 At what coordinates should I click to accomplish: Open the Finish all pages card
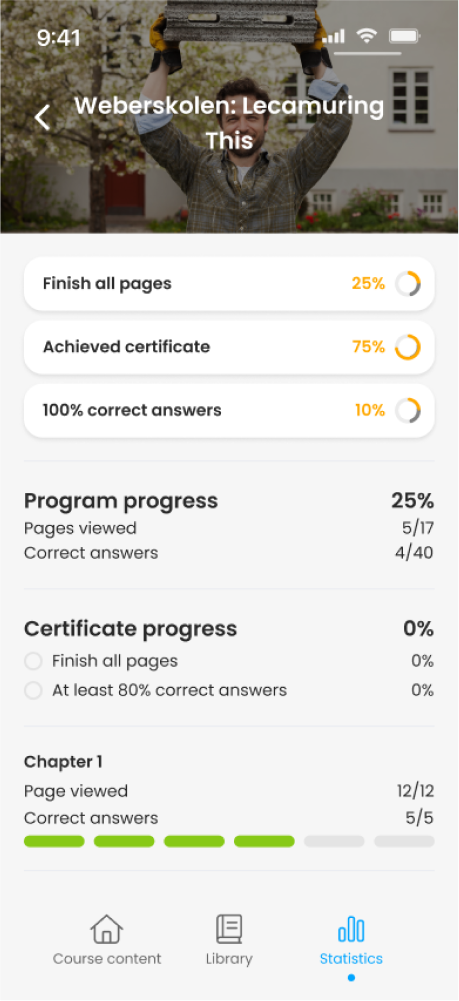(x=229, y=283)
